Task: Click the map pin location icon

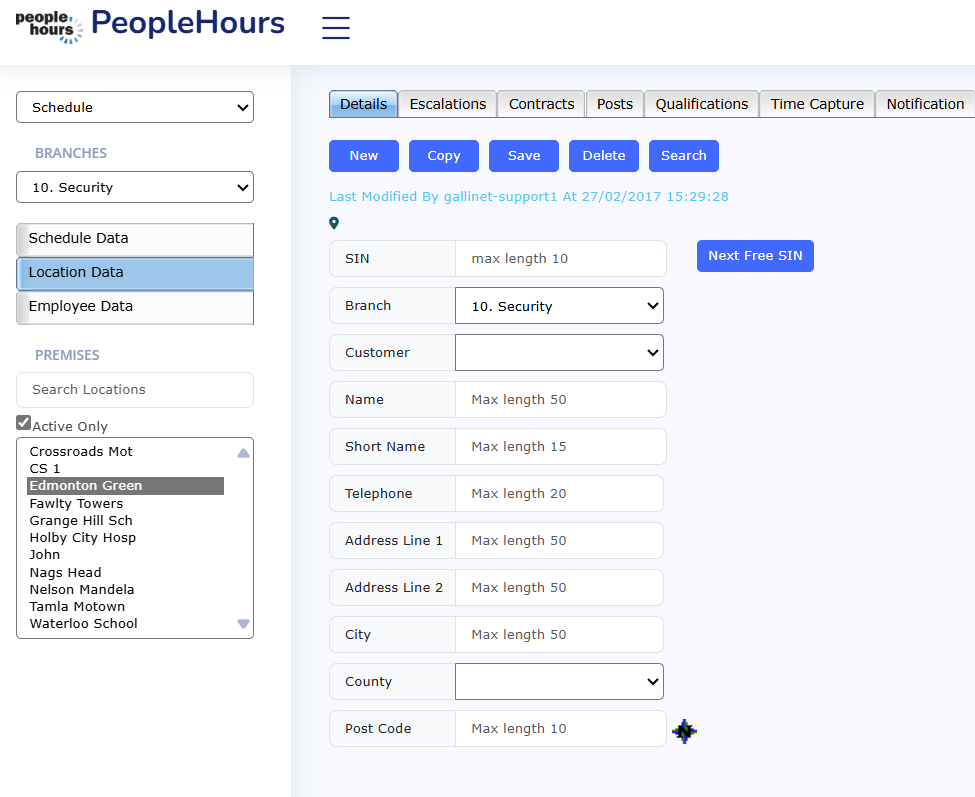Action: tap(334, 223)
